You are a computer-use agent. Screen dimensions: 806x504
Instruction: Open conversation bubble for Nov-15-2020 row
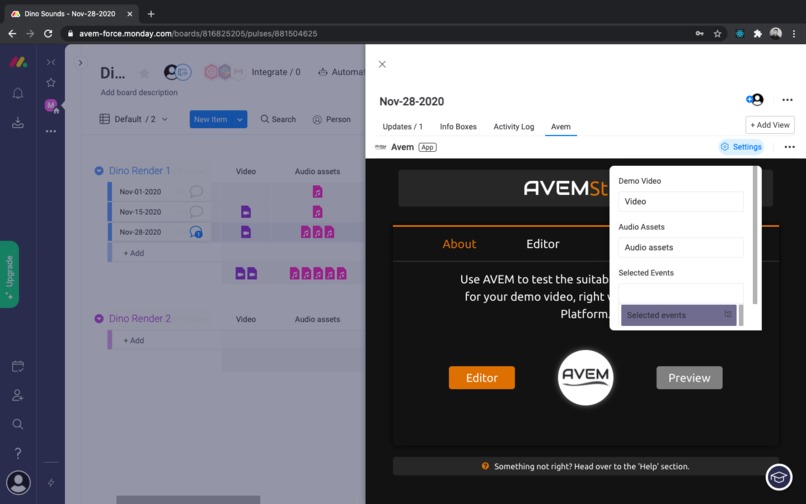[x=196, y=211]
